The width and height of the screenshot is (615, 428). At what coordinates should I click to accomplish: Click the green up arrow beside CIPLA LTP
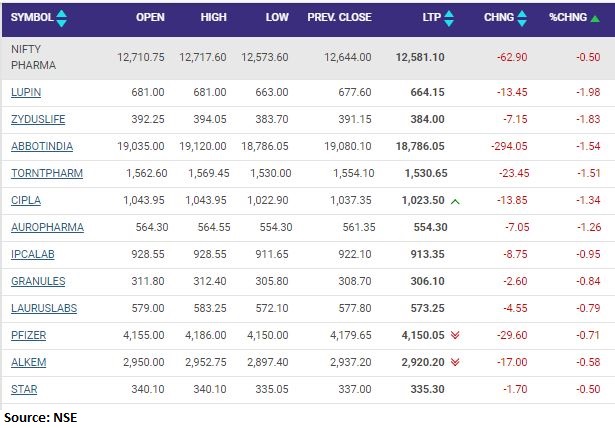click(x=456, y=201)
